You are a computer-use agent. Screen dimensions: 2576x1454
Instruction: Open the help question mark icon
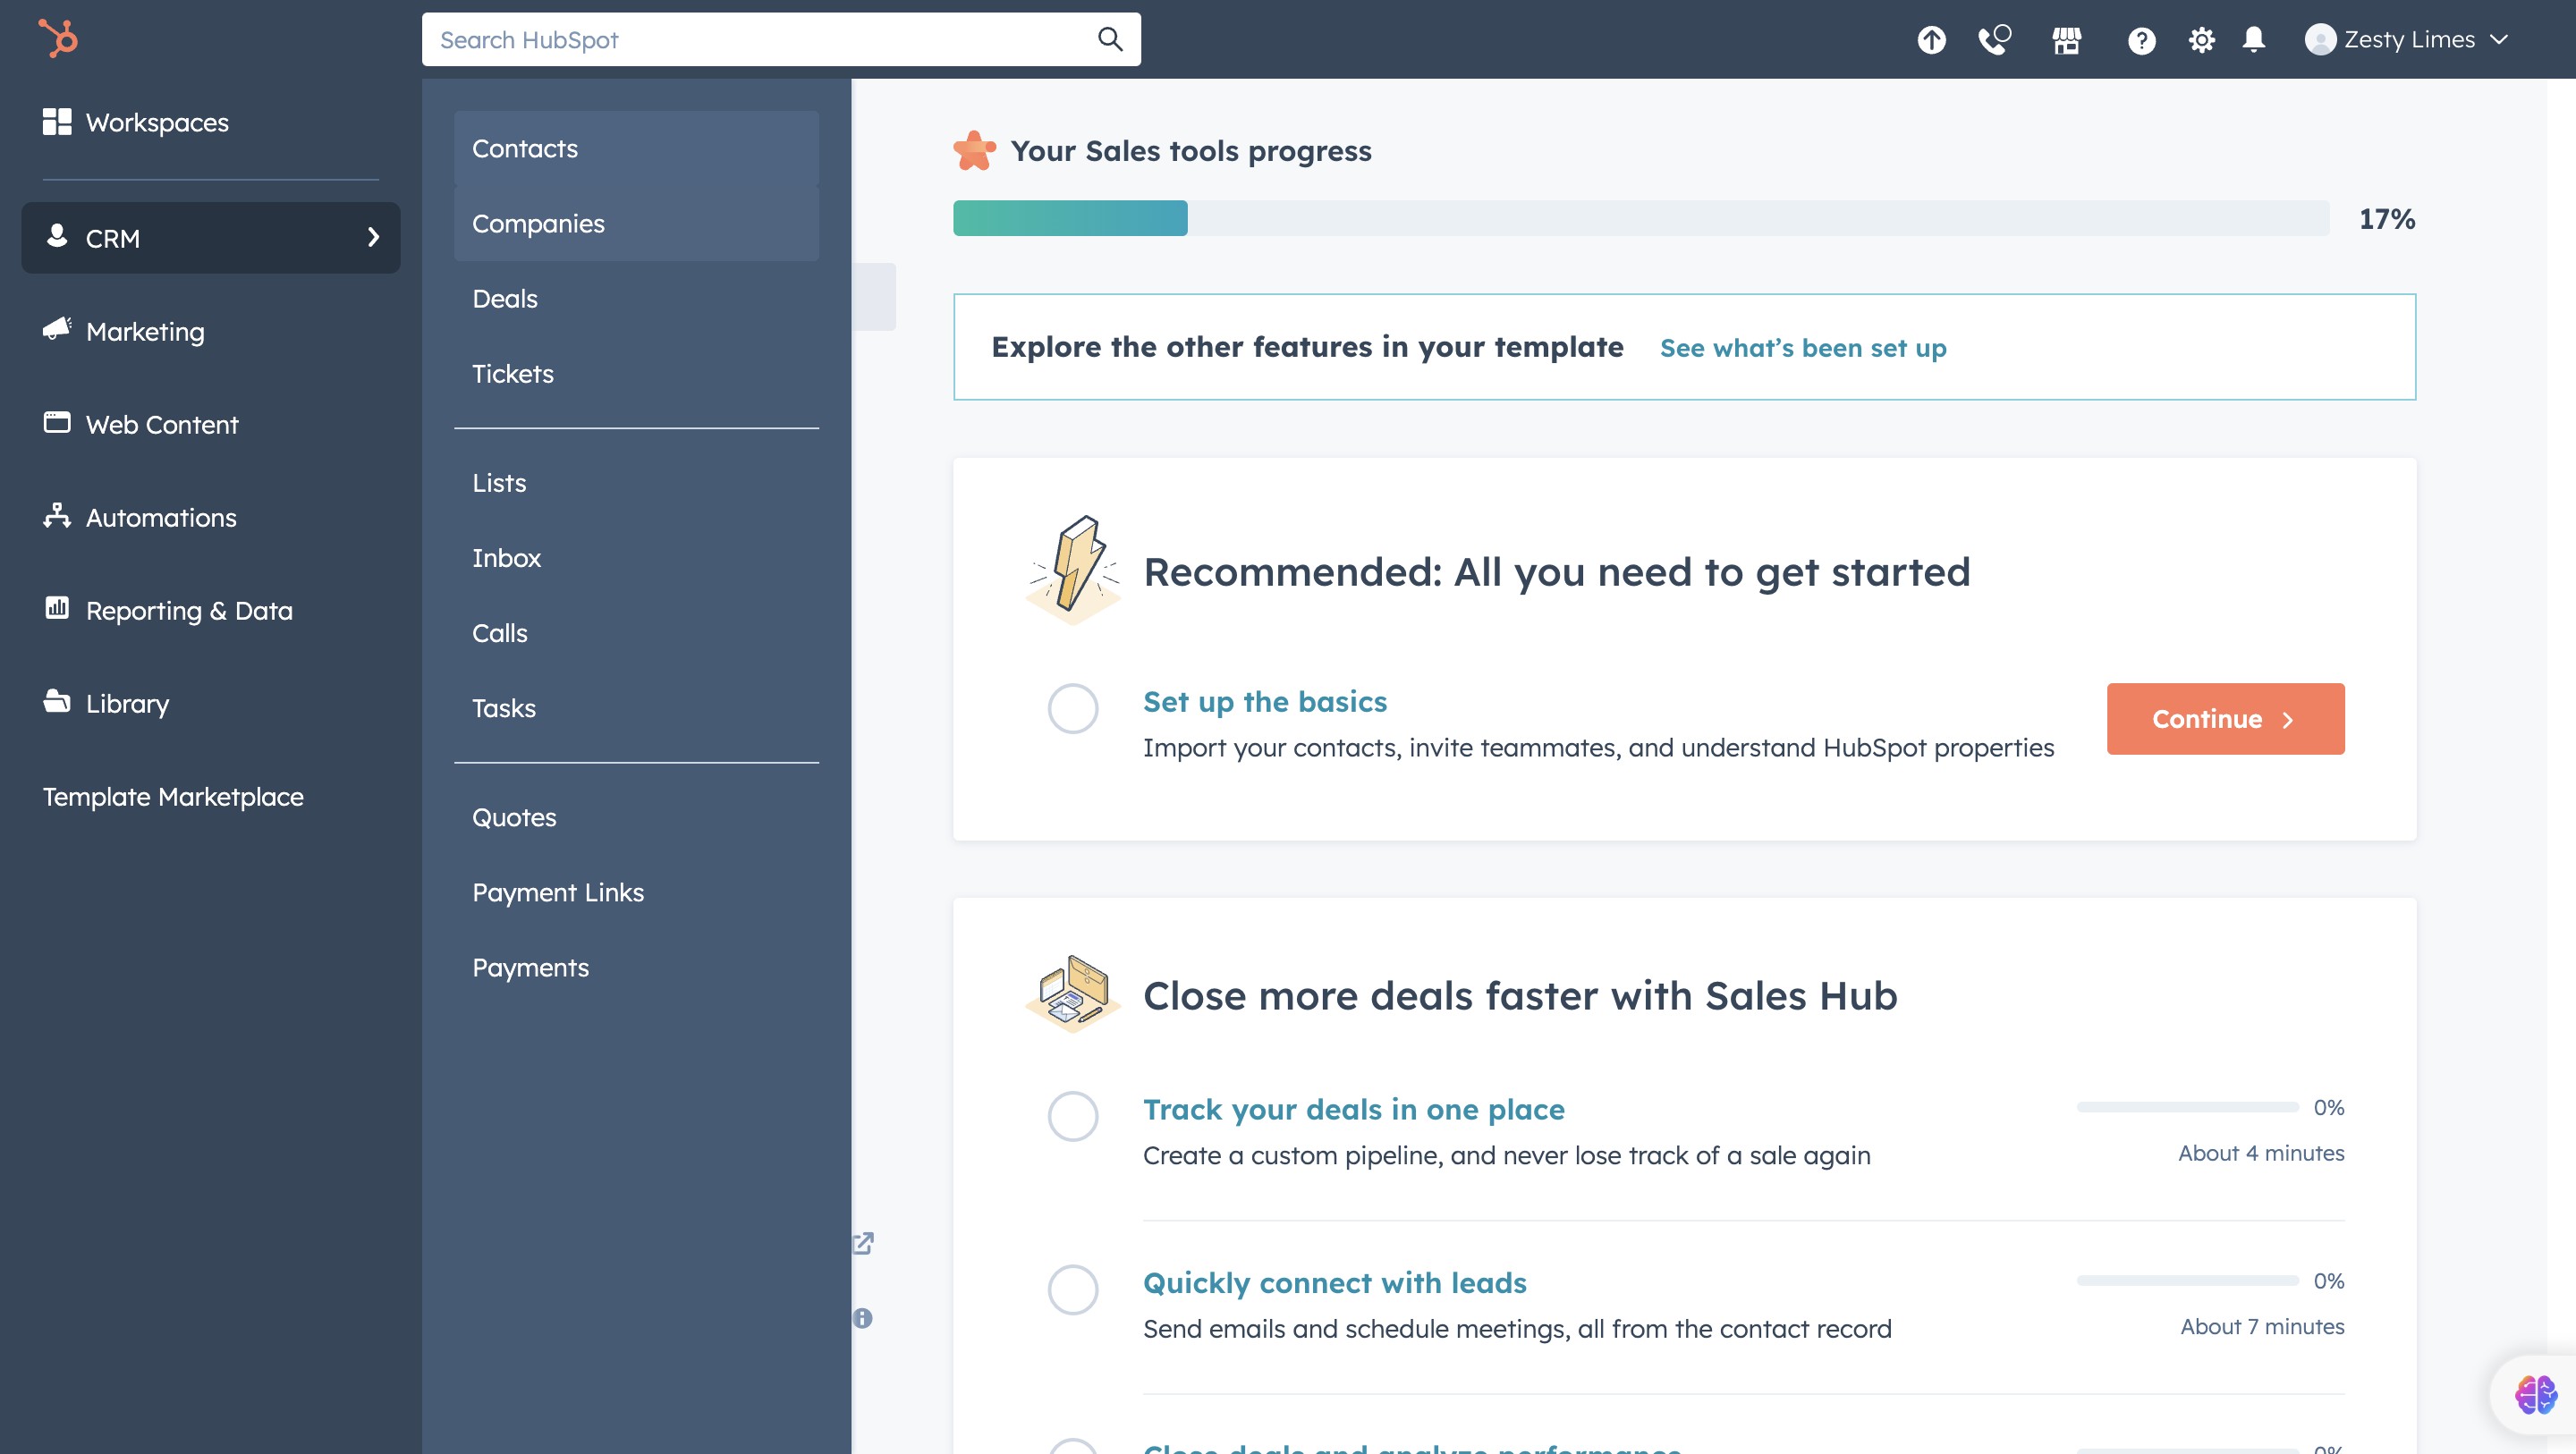tap(2141, 40)
